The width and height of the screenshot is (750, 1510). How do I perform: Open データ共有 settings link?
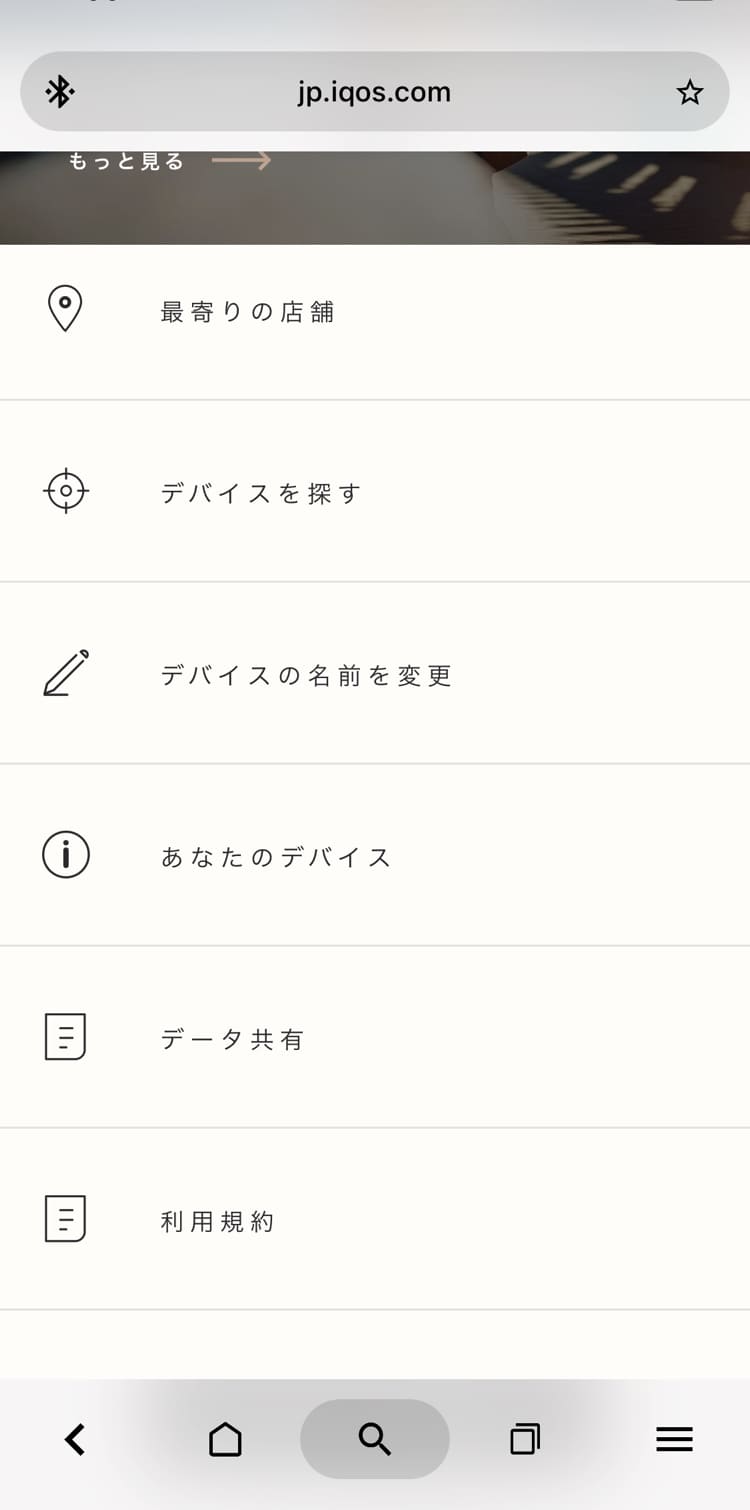tap(232, 1039)
